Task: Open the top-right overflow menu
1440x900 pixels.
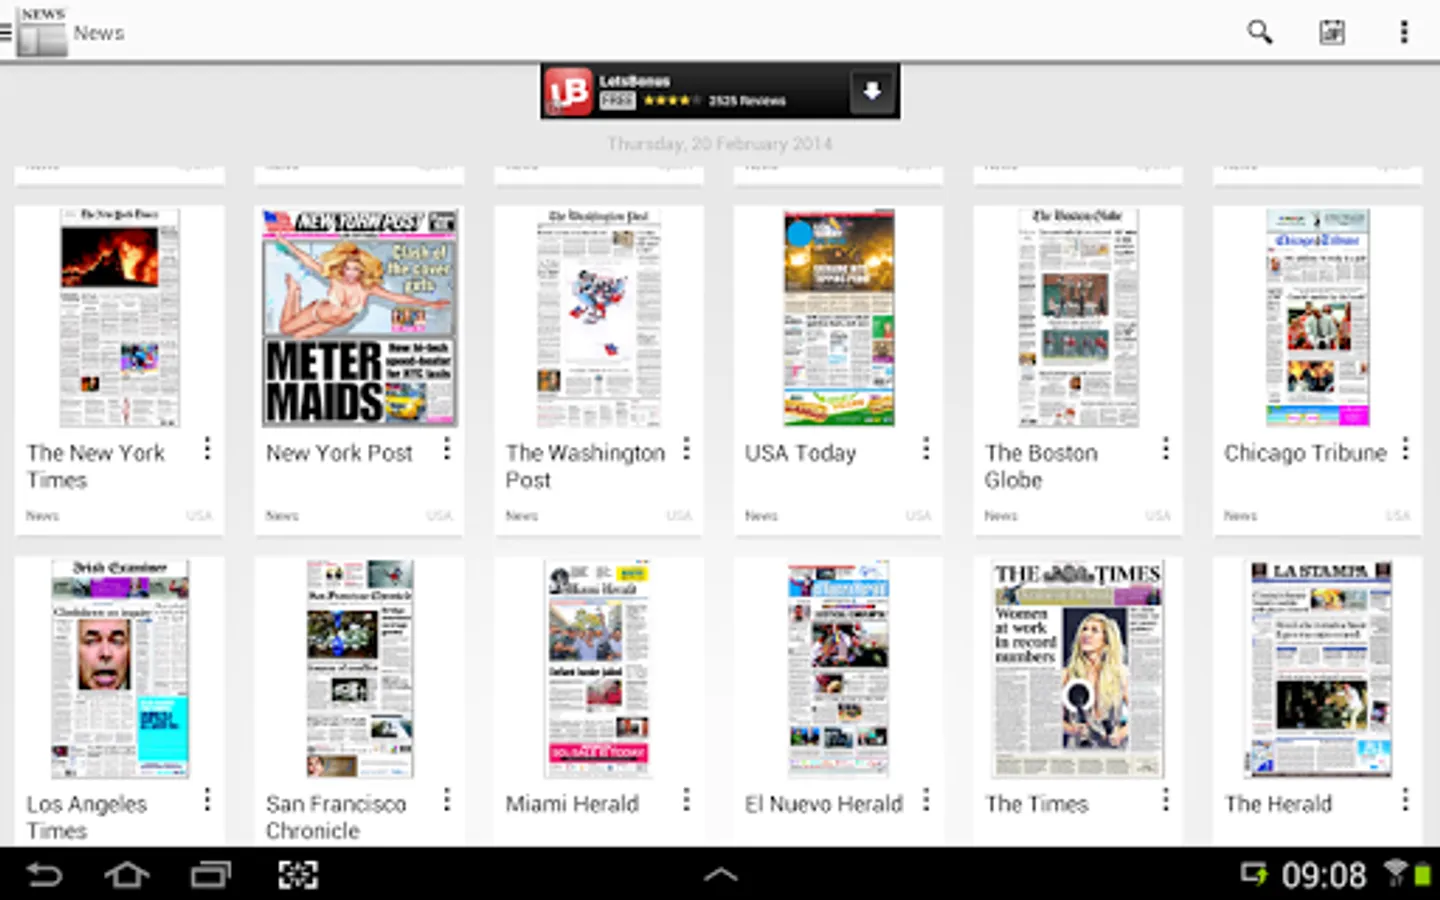Action: coord(1404,32)
